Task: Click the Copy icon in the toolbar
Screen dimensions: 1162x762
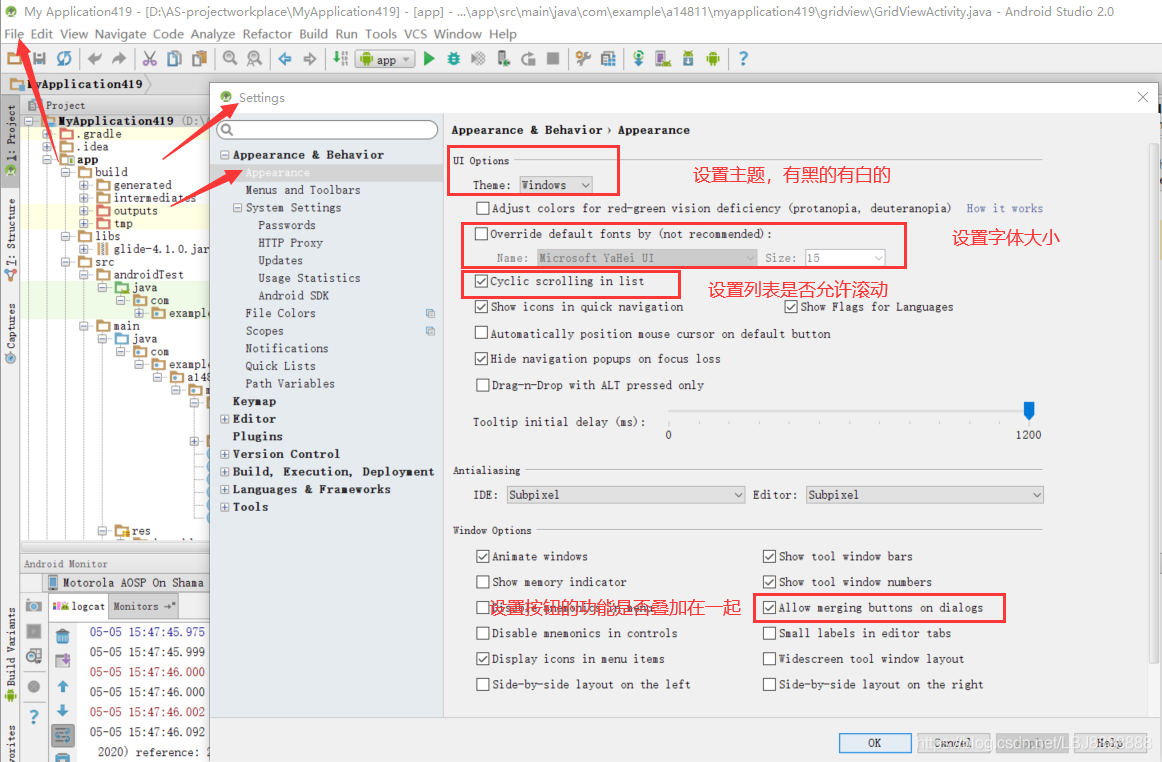Action: [174, 59]
